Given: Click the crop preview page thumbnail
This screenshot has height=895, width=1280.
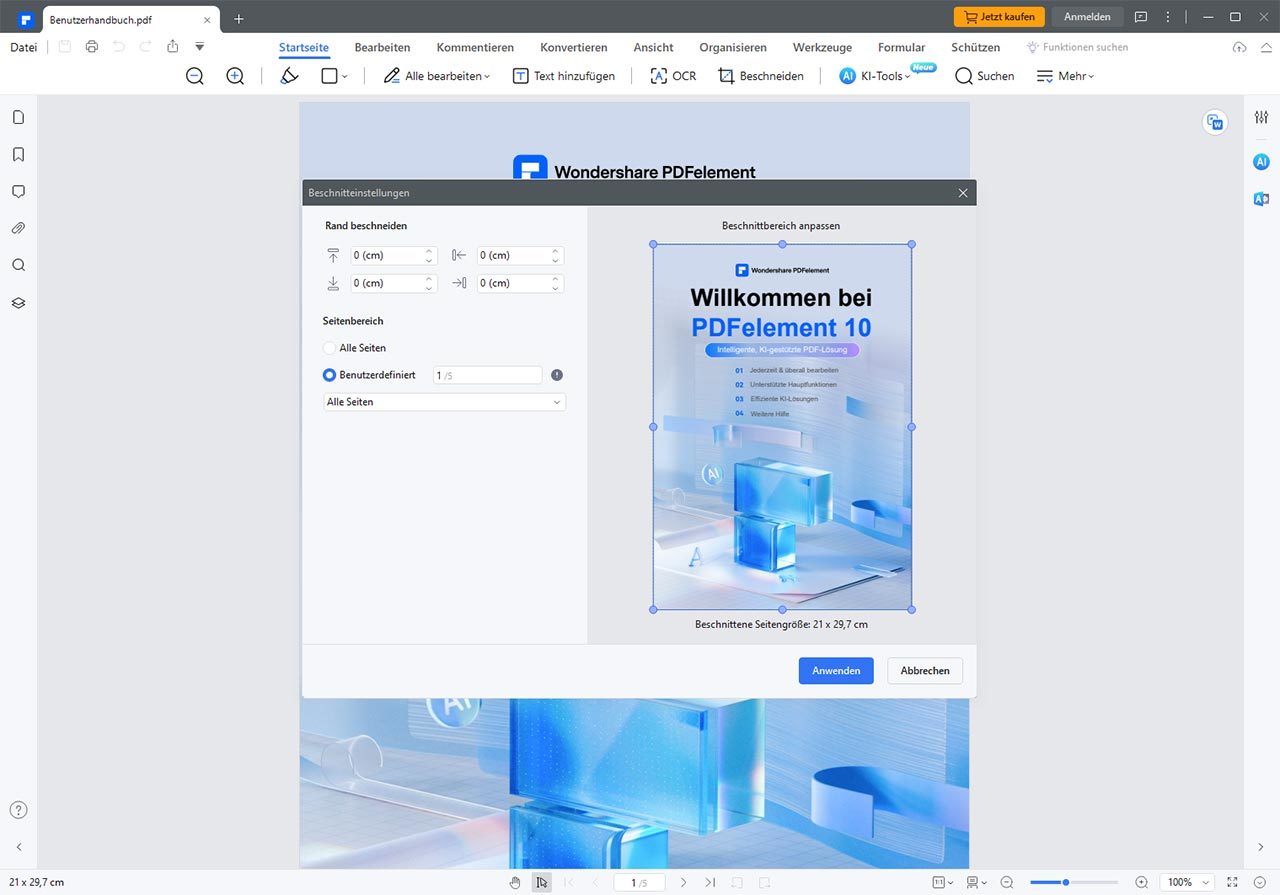Looking at the screenshot, I should pyautogui.click(x=782, y=427).
